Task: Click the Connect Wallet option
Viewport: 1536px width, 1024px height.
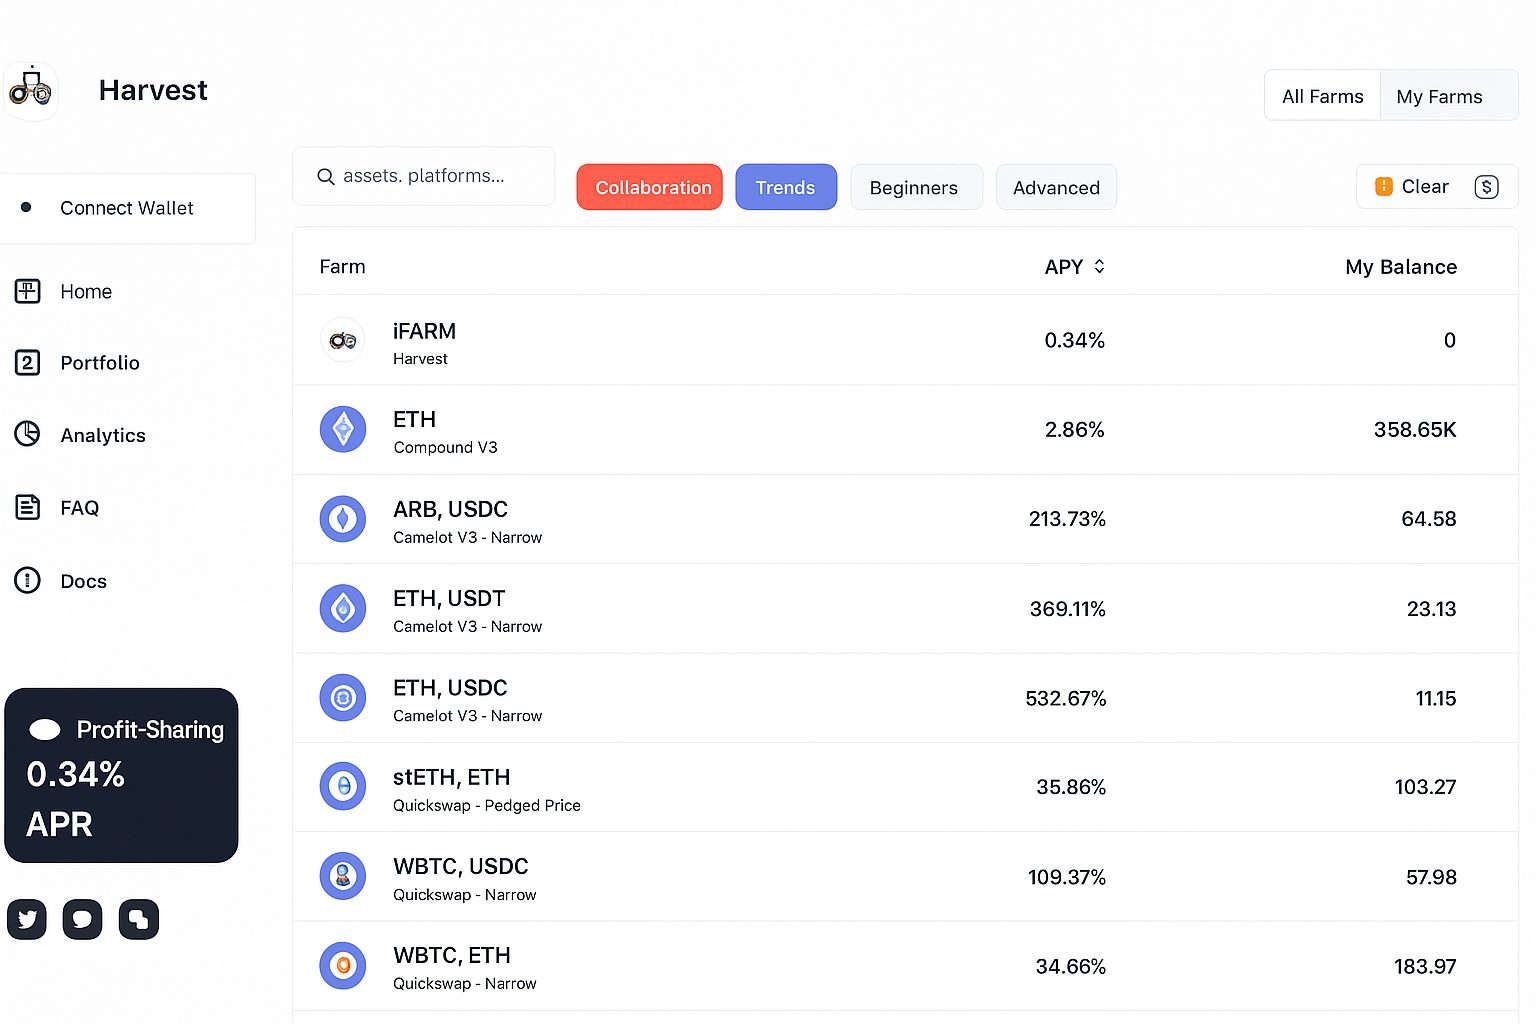Action: 126,208
